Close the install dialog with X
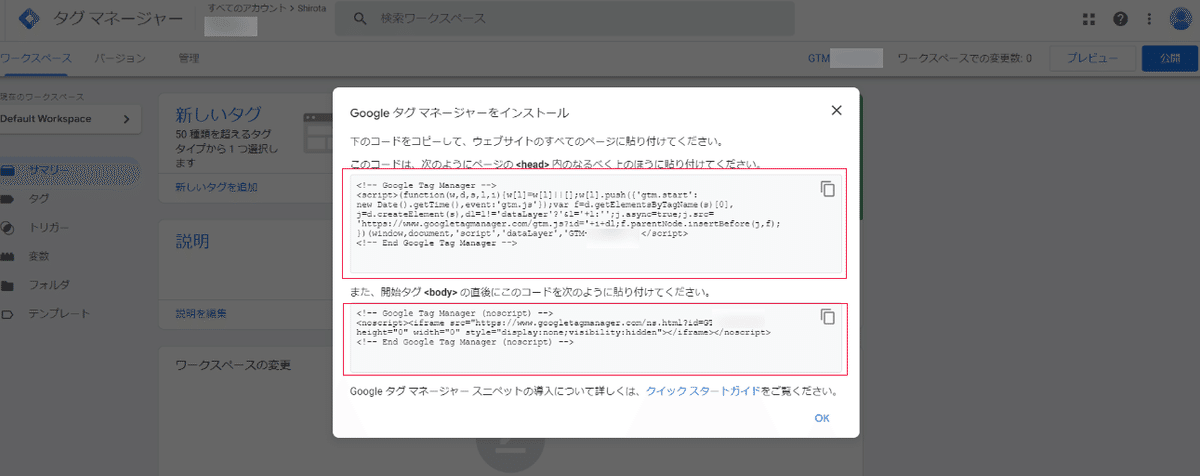This screenshot has height=476, width=1200. 837,110
